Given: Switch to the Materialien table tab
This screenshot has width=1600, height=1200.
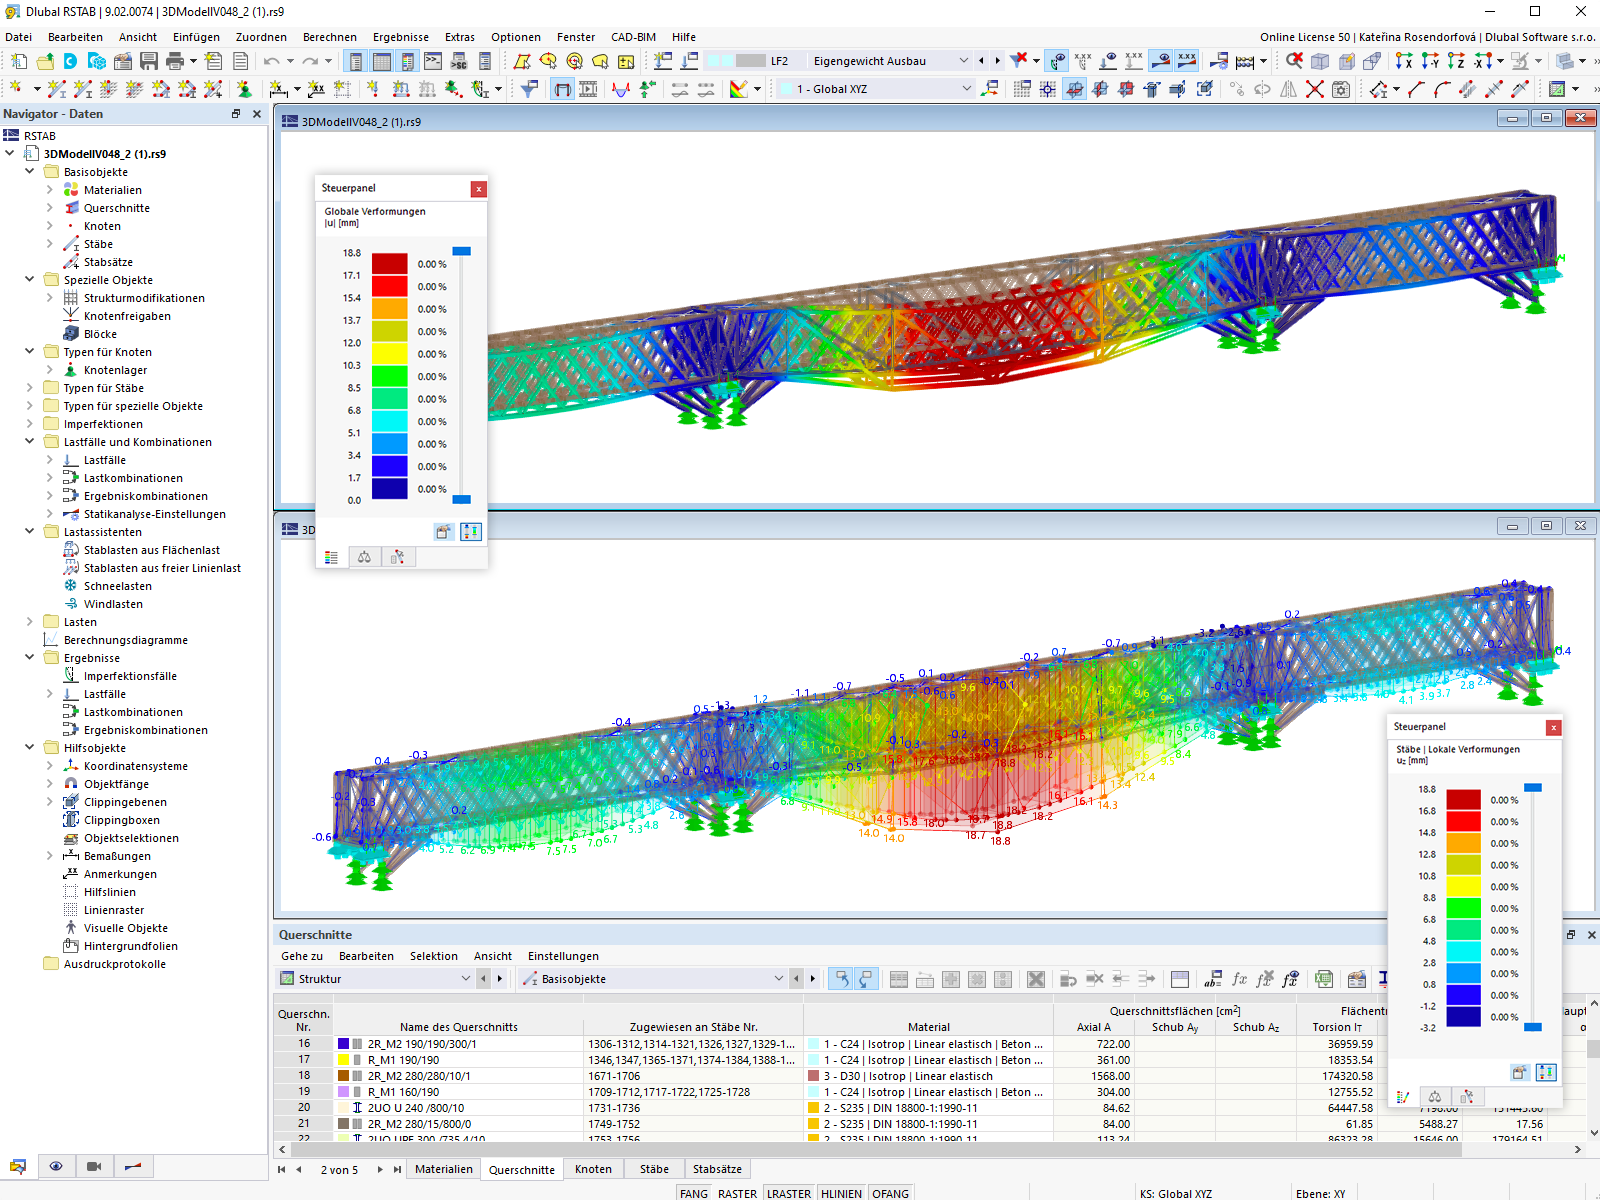Looking at the screenshot, I should coord(444,1169).
